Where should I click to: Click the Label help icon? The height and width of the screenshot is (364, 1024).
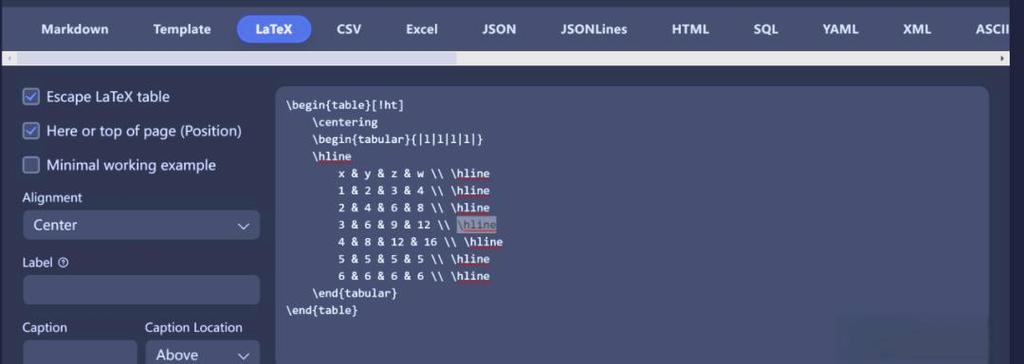63,263
